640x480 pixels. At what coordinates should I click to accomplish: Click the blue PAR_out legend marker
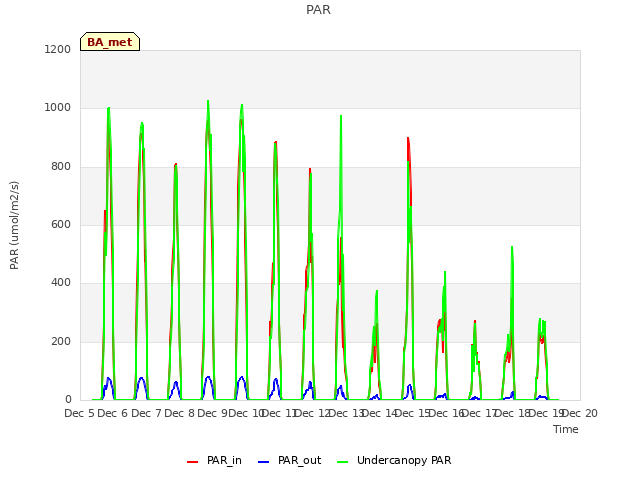(x=264, y=462)
